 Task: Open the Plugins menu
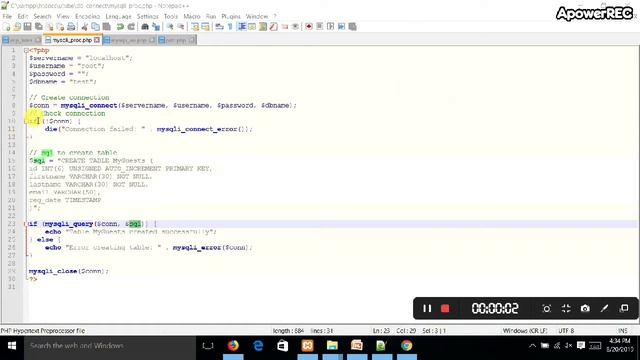(231, 16)
